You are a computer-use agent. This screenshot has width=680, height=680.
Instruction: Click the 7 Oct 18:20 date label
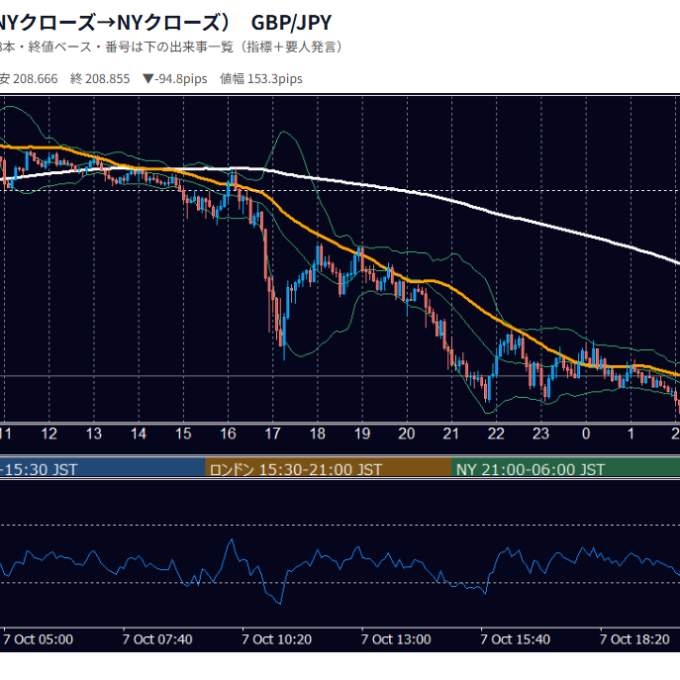[x=634, y=639]
